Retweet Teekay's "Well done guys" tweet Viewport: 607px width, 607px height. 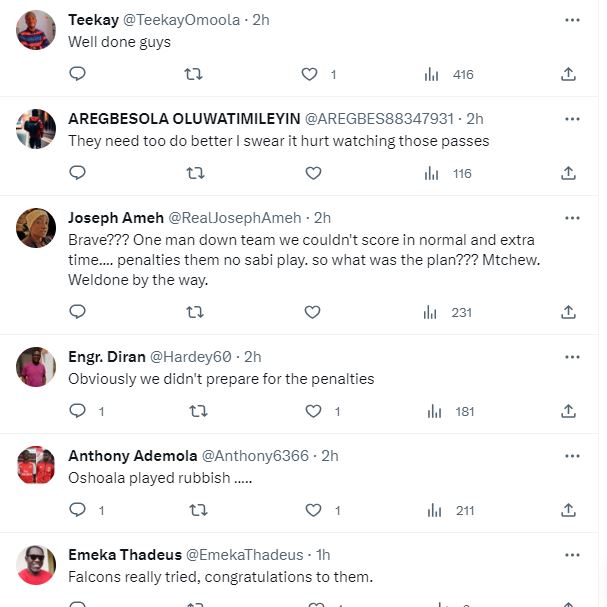click(195, 74)
